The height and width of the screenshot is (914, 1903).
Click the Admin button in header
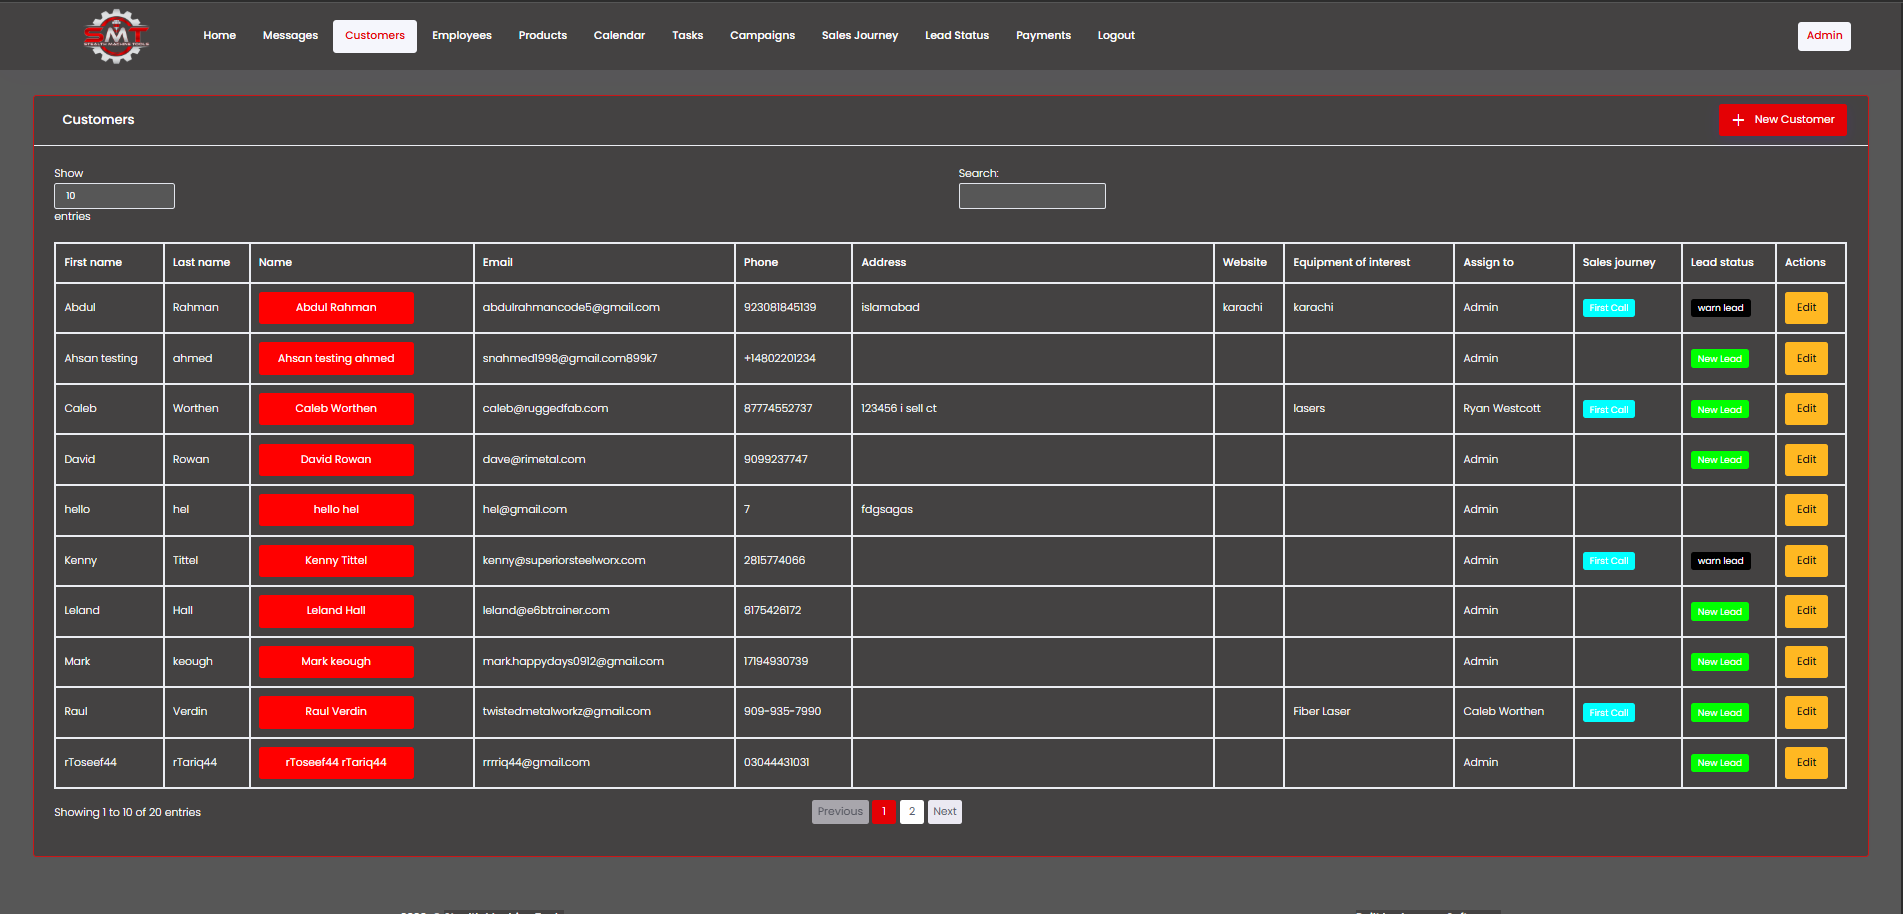pos(1824,36)
